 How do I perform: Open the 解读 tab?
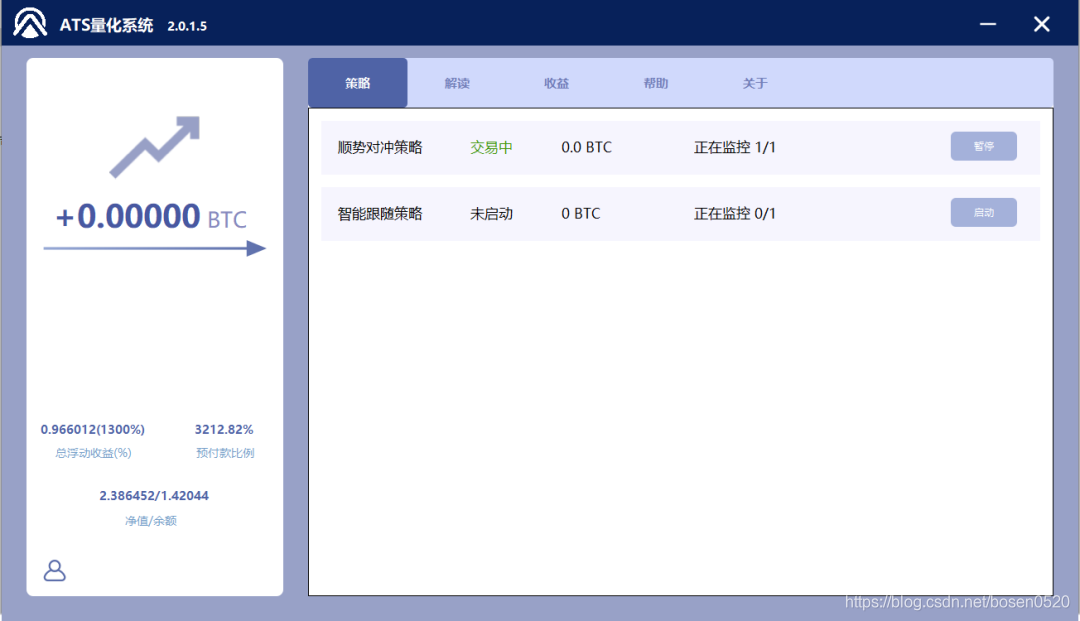(x=457, y=83)
